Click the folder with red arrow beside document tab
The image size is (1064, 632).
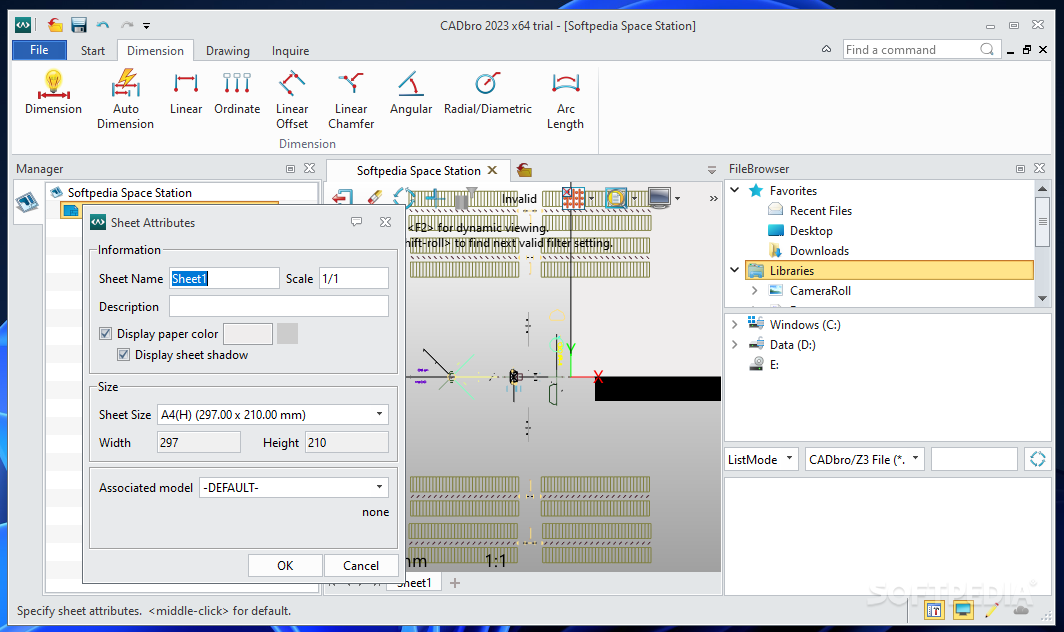click(x=524, y=170)
